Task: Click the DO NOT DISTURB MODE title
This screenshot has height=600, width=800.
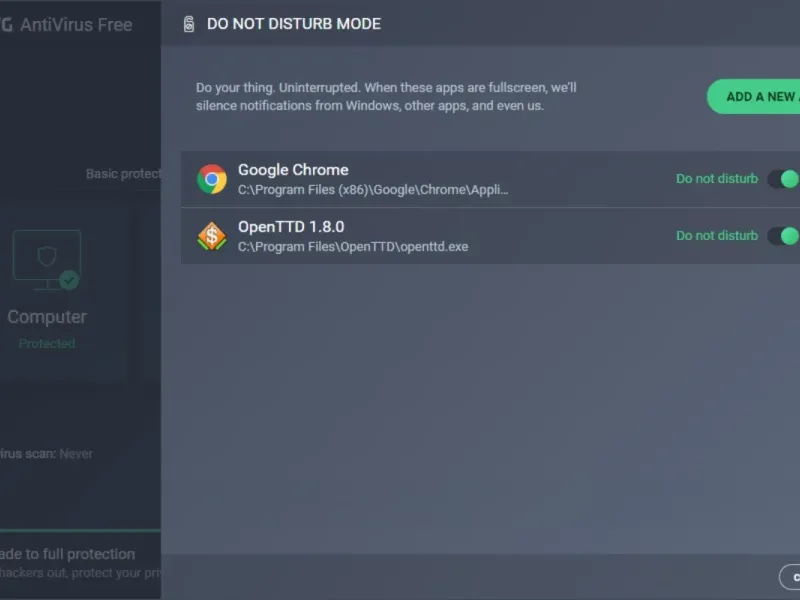Action: [294, 24]
